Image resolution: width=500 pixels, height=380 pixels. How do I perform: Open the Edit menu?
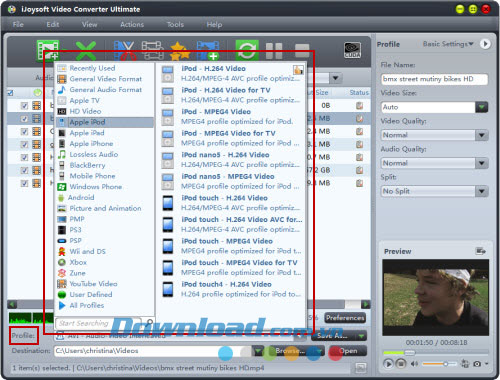click(x=53, y=24)
